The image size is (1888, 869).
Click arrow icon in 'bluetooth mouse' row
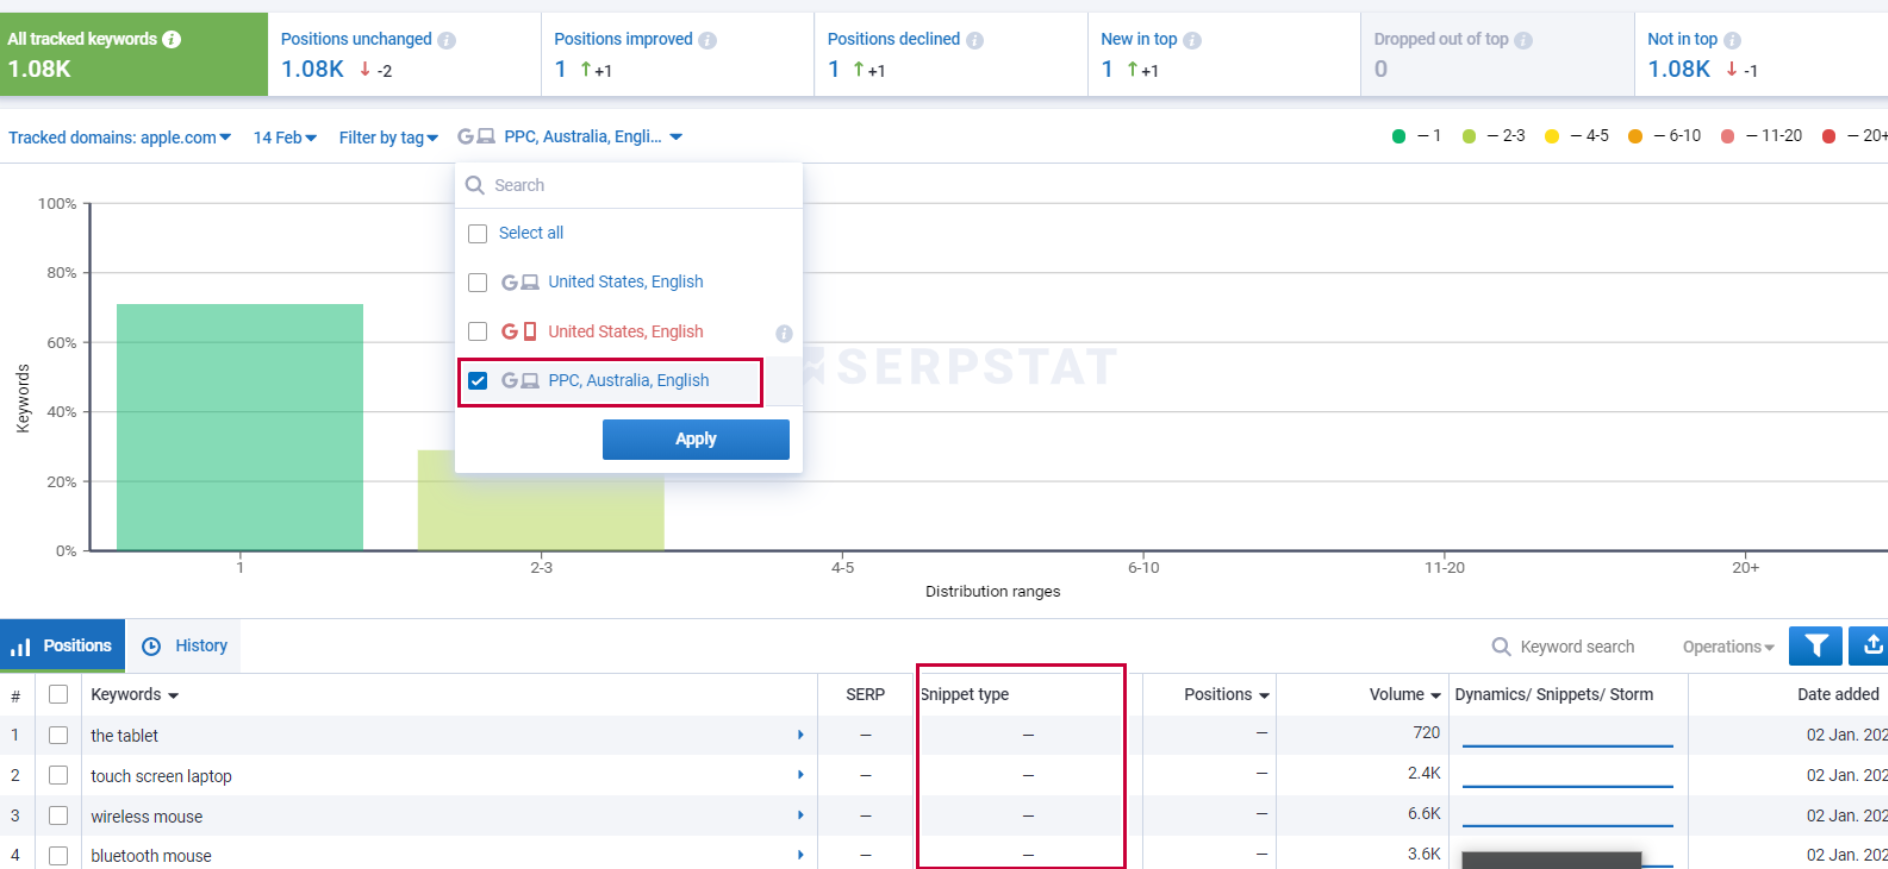pyautogui.click(x=800, y=855)
